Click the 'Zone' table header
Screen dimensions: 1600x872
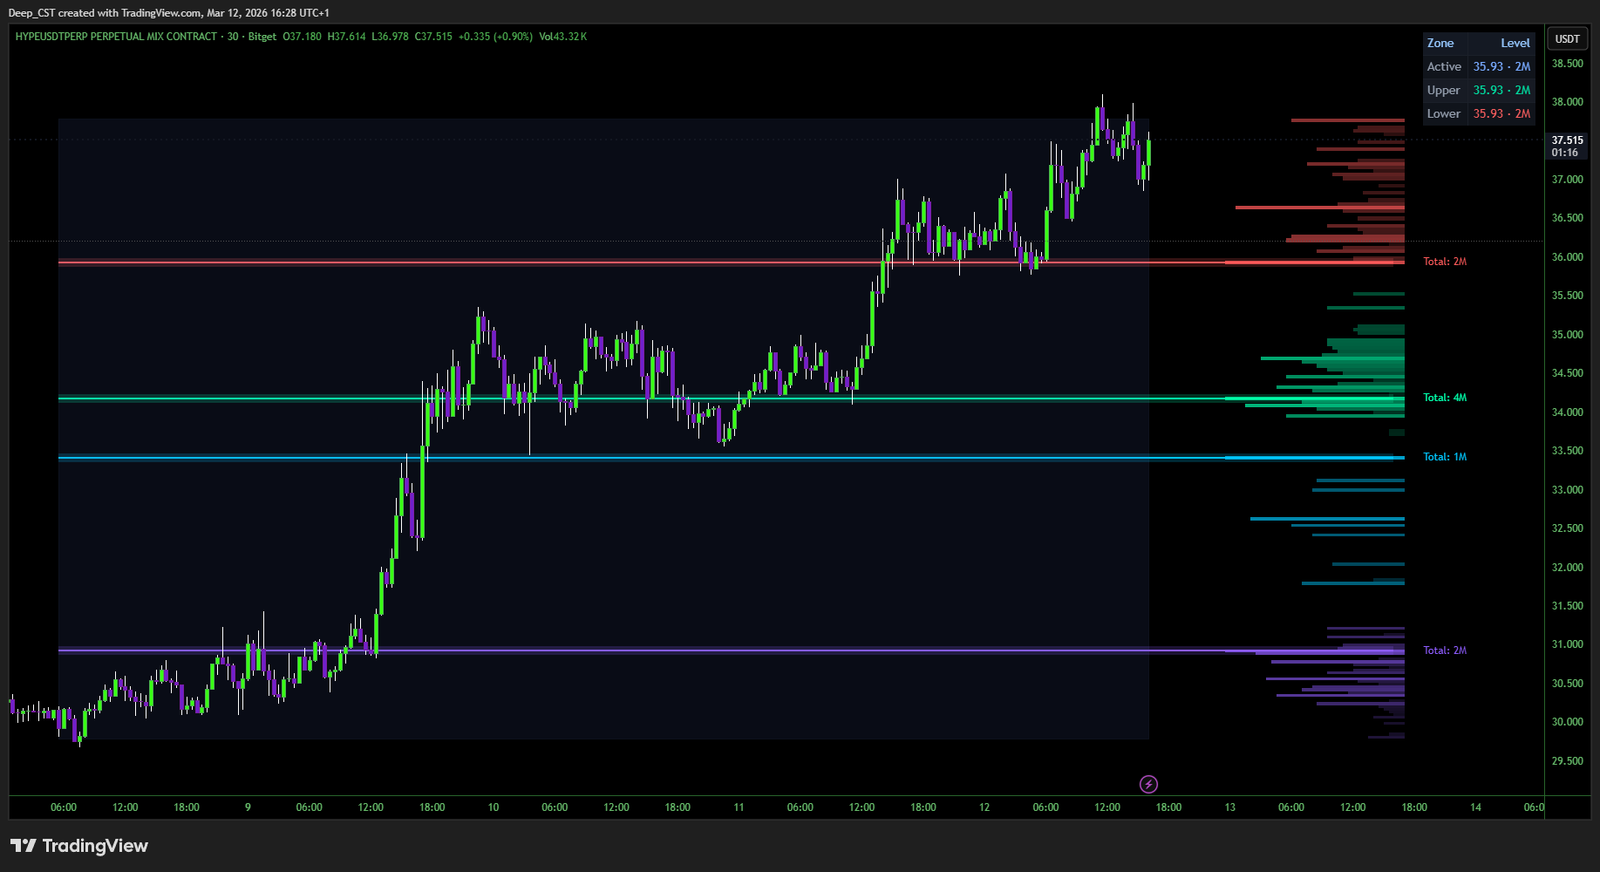click(x=1440, y=43)
